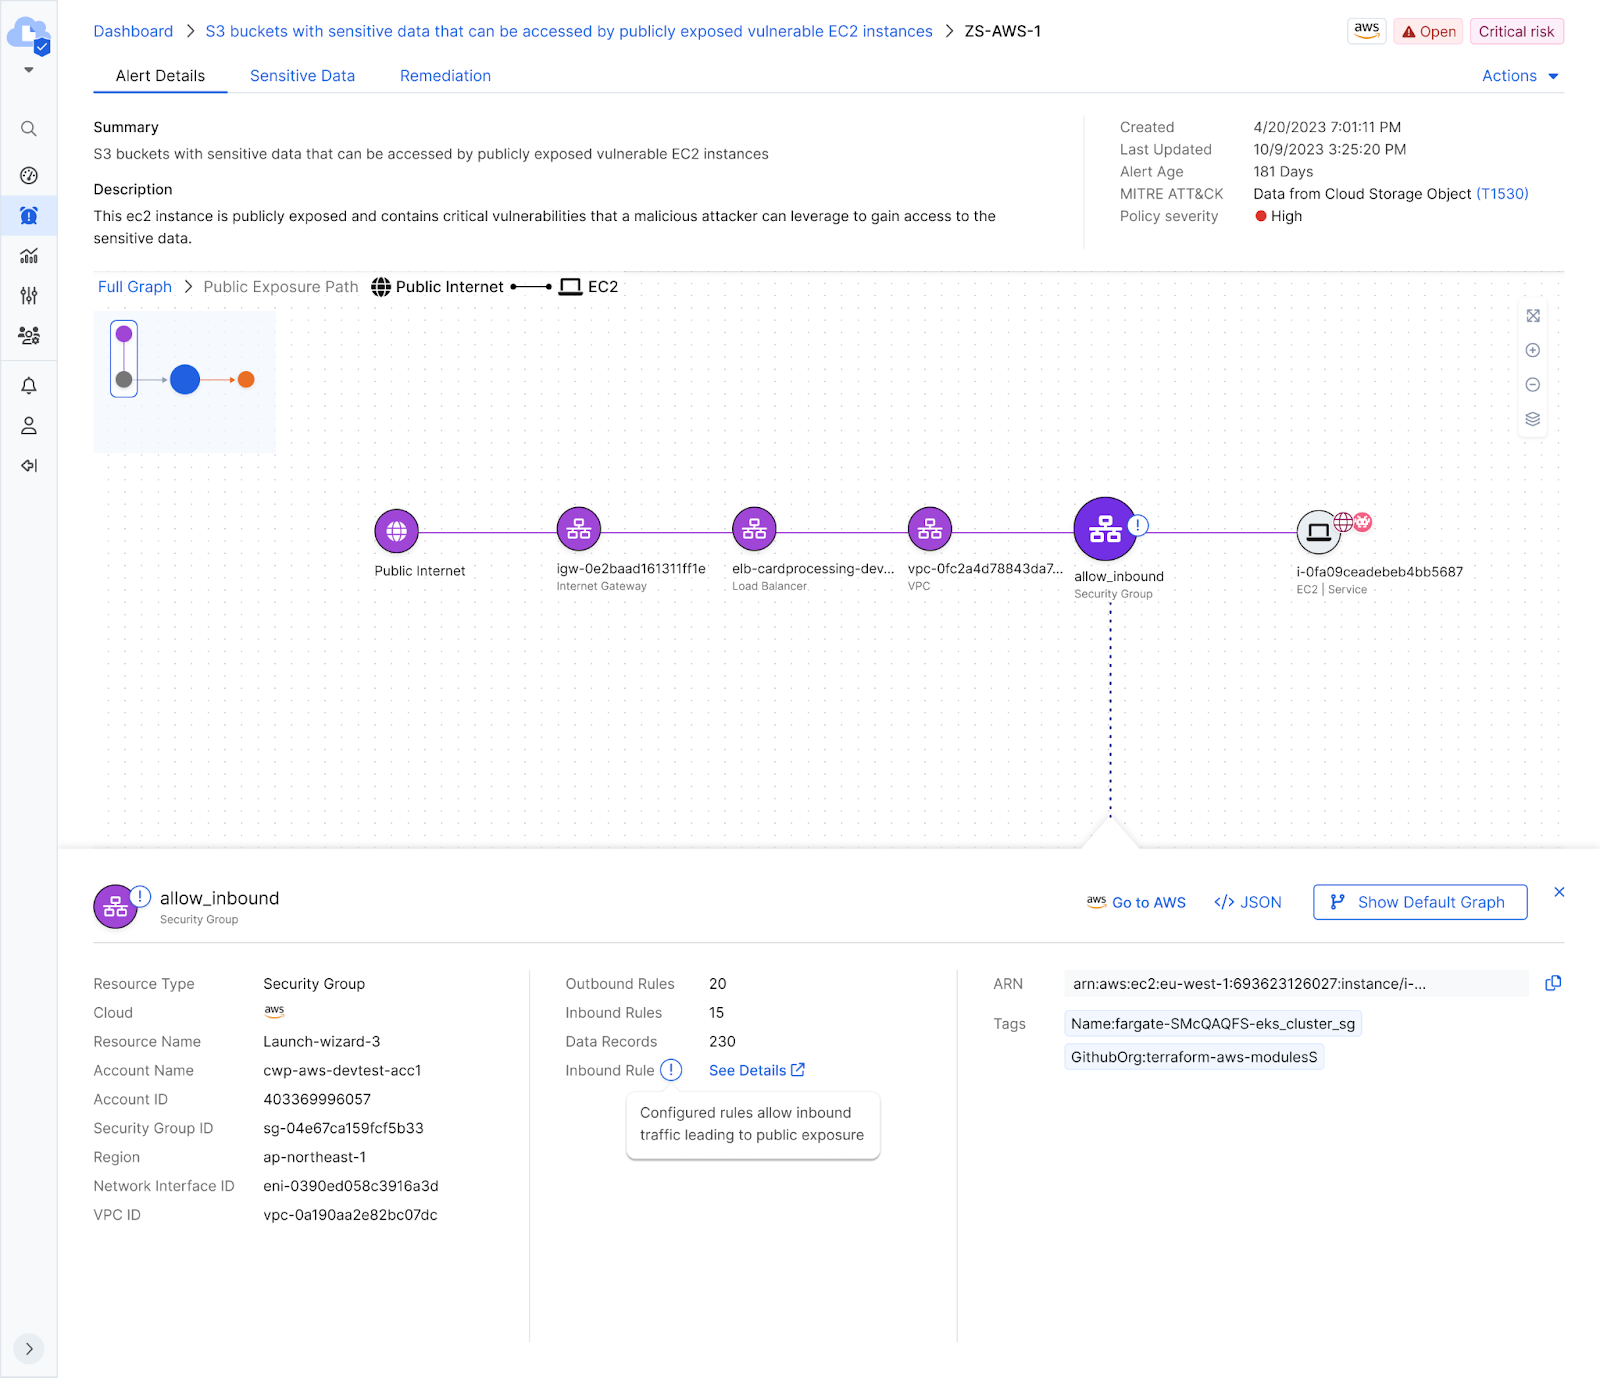Open the Actions dropdown
The image size is (1600, 1378).
pyautogui.click(x=1519, y=76)
